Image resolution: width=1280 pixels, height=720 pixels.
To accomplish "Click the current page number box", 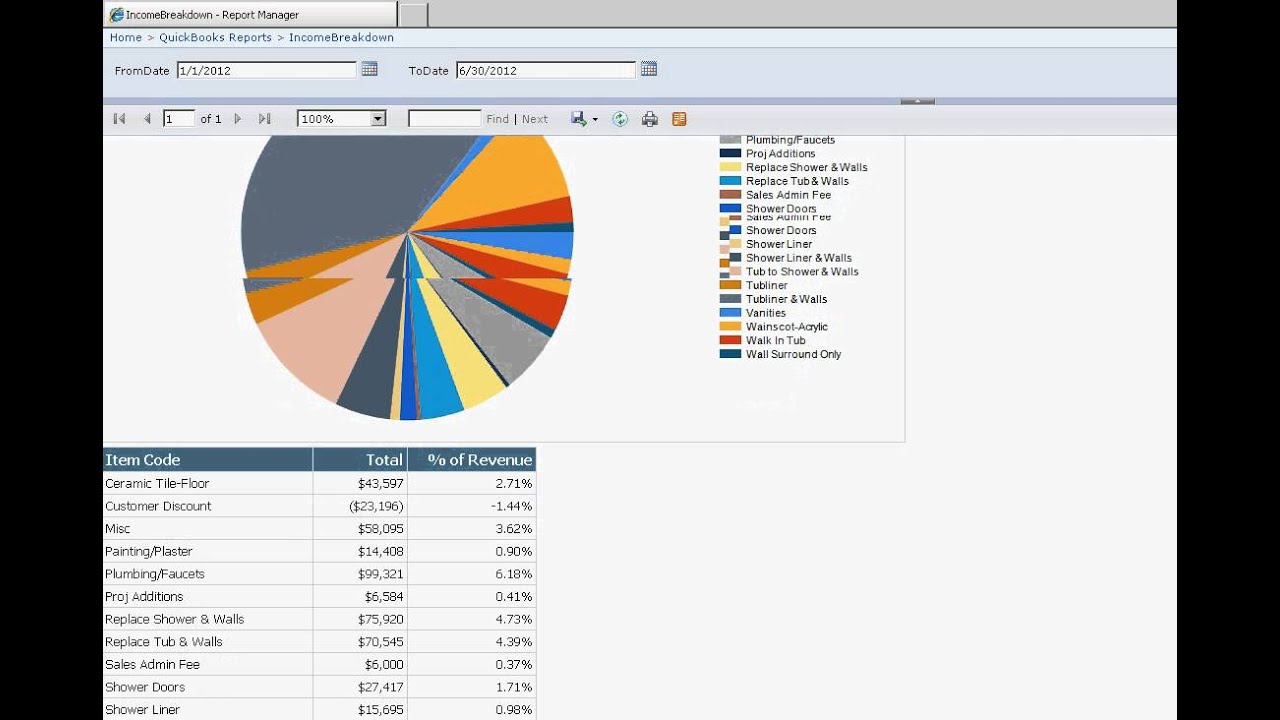I will click(x=179, y=119).
